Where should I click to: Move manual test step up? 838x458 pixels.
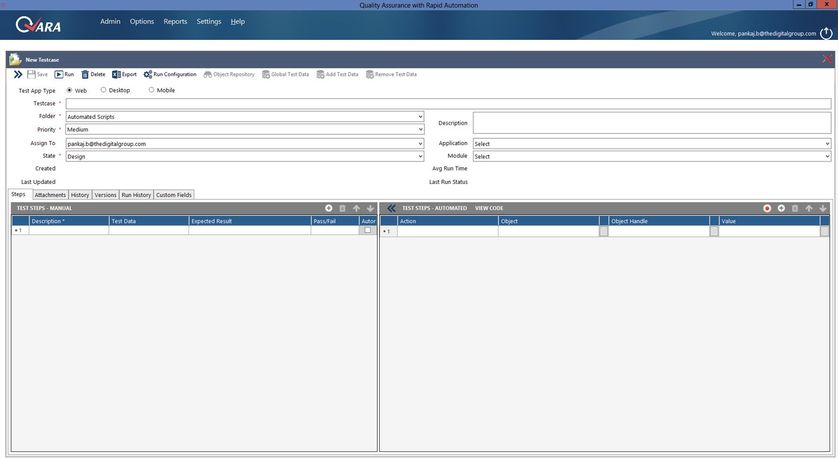pos(356,208)
